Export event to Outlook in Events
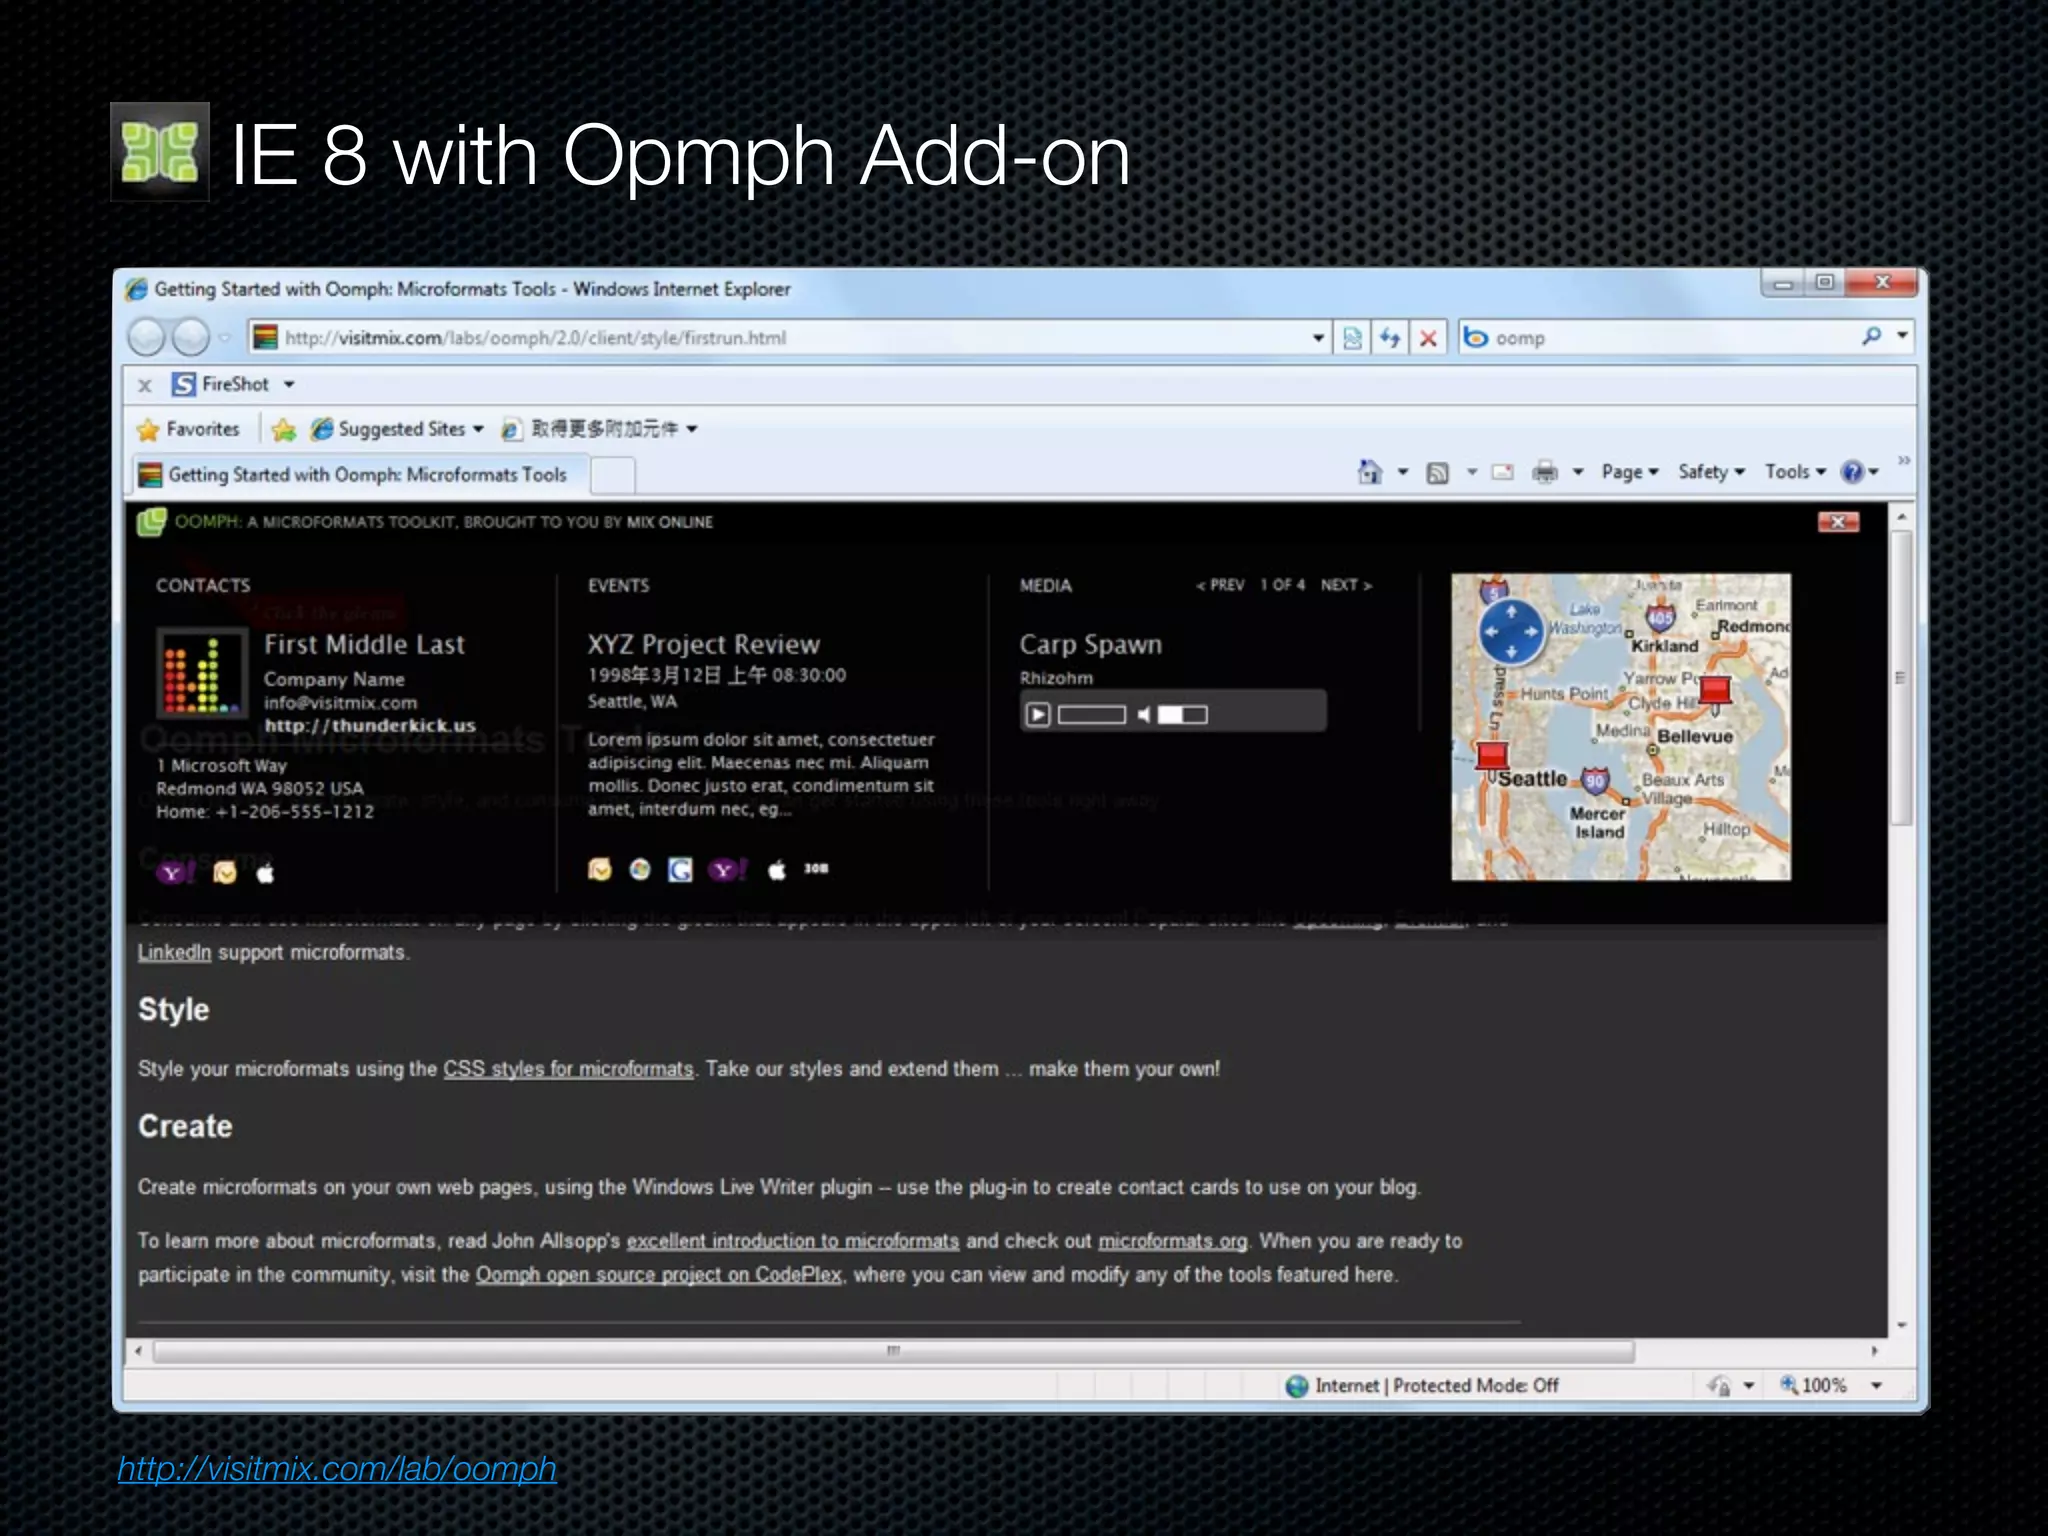The image size is (2048, 1536). [599, 869]
